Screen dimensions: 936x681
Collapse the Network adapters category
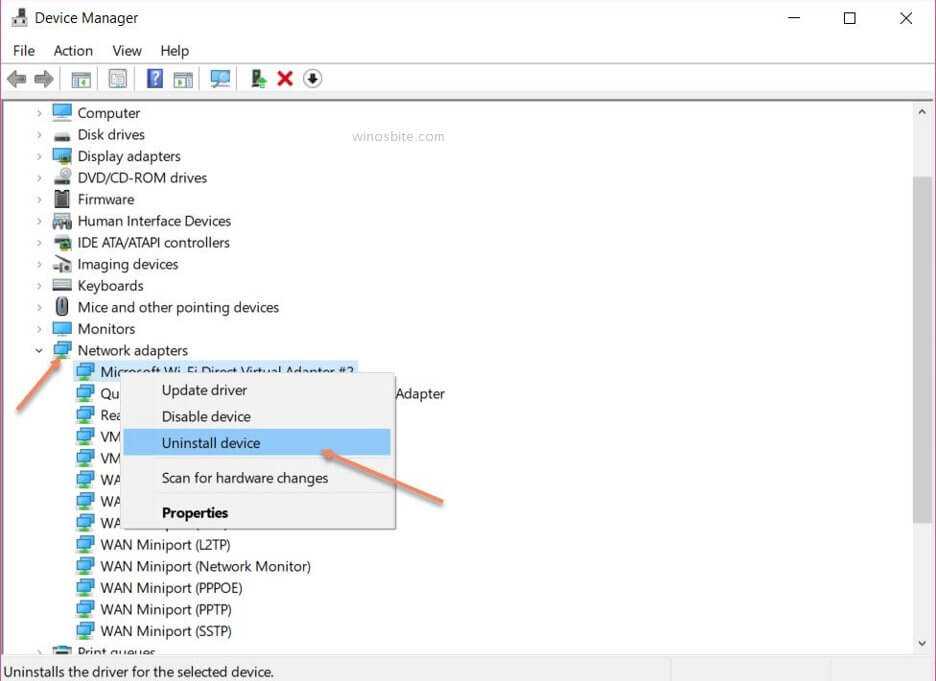39,351
